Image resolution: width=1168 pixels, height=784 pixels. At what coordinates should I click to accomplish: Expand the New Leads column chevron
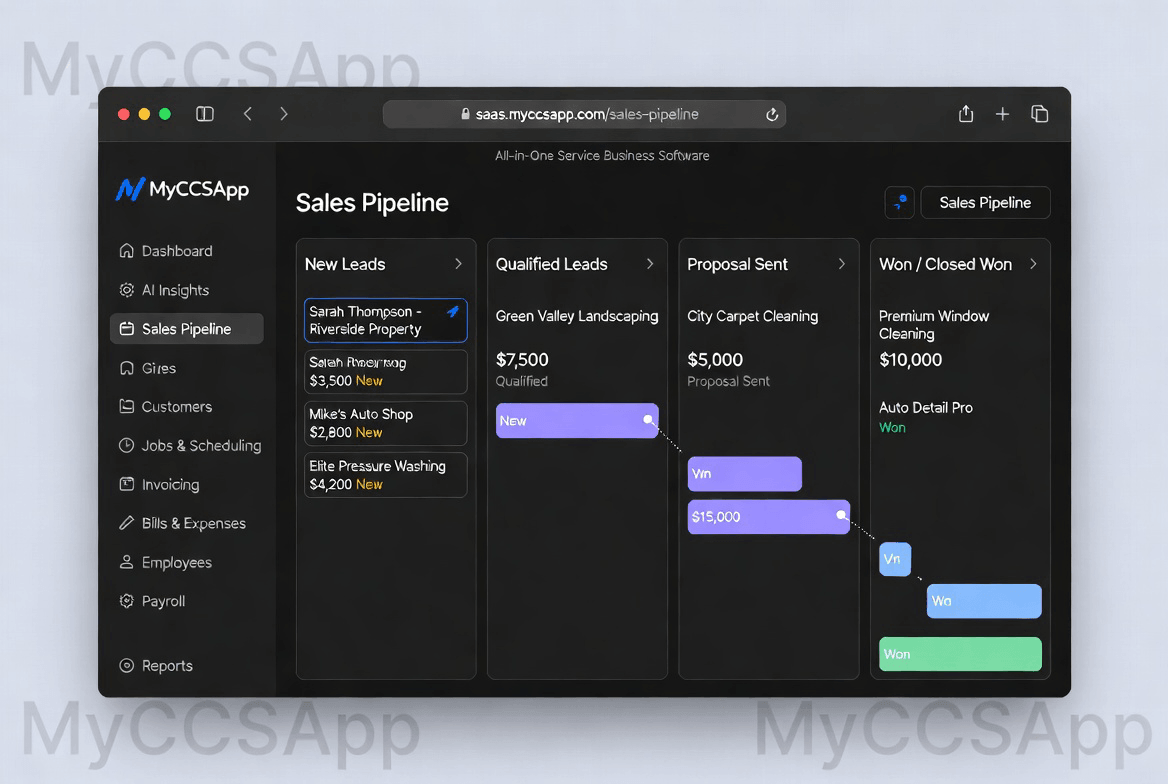tap(458, 264)
